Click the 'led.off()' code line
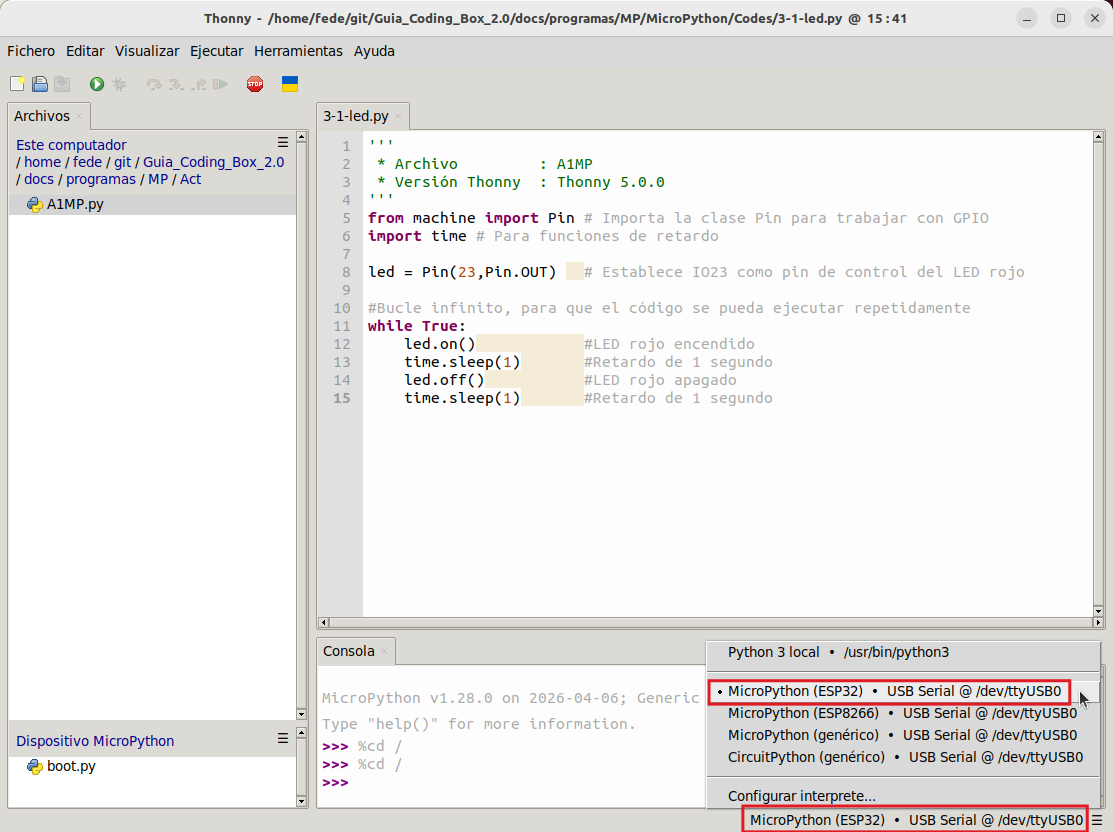1113x832 pixels. [444, 380]
